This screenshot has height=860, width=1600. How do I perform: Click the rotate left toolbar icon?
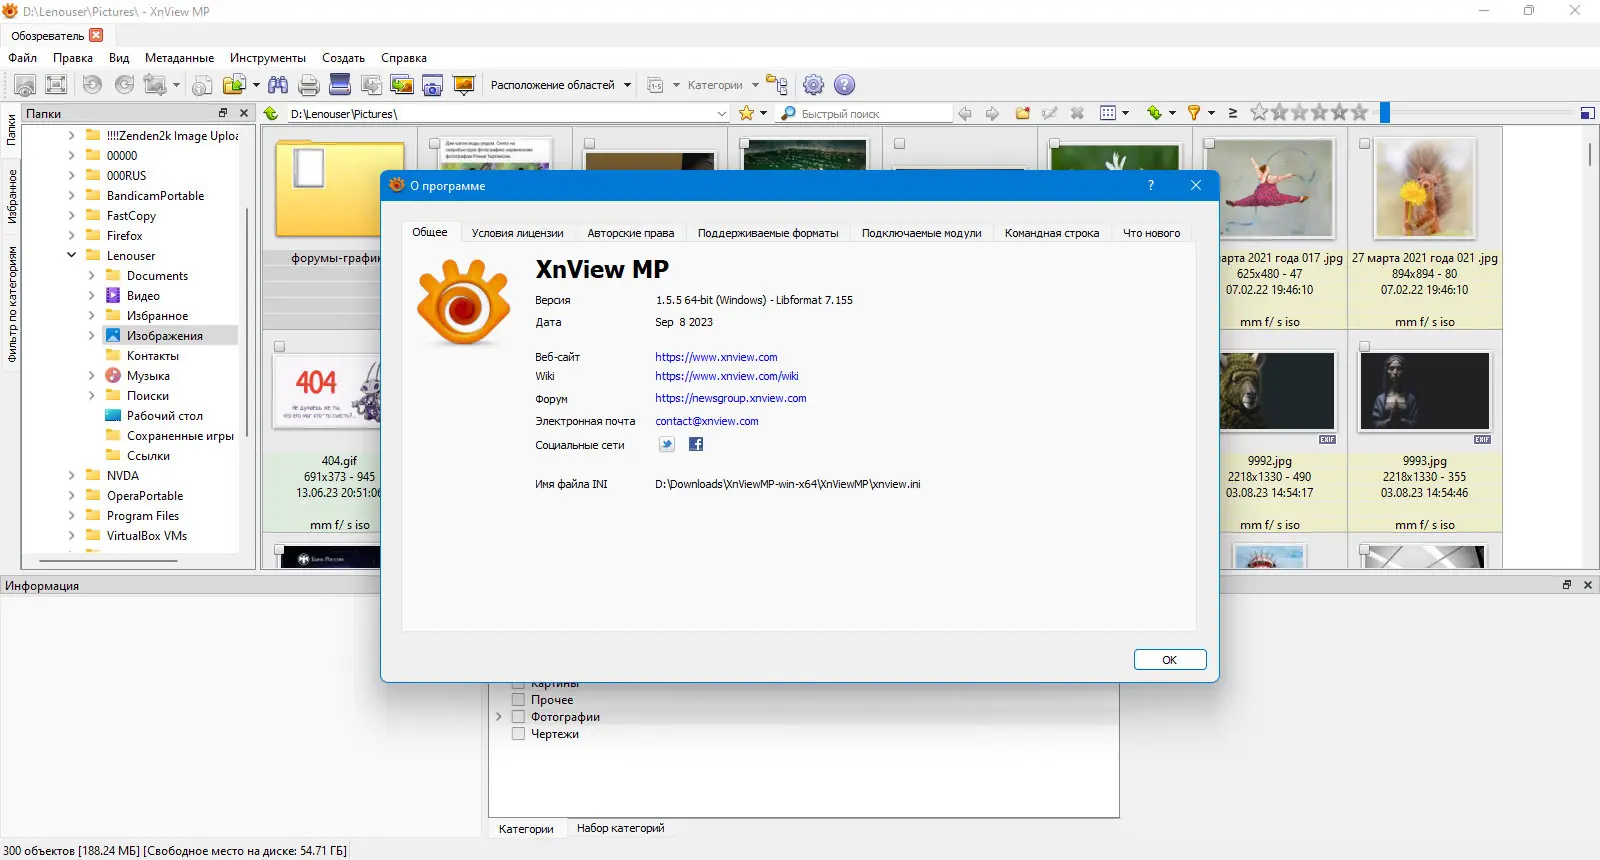92,85
